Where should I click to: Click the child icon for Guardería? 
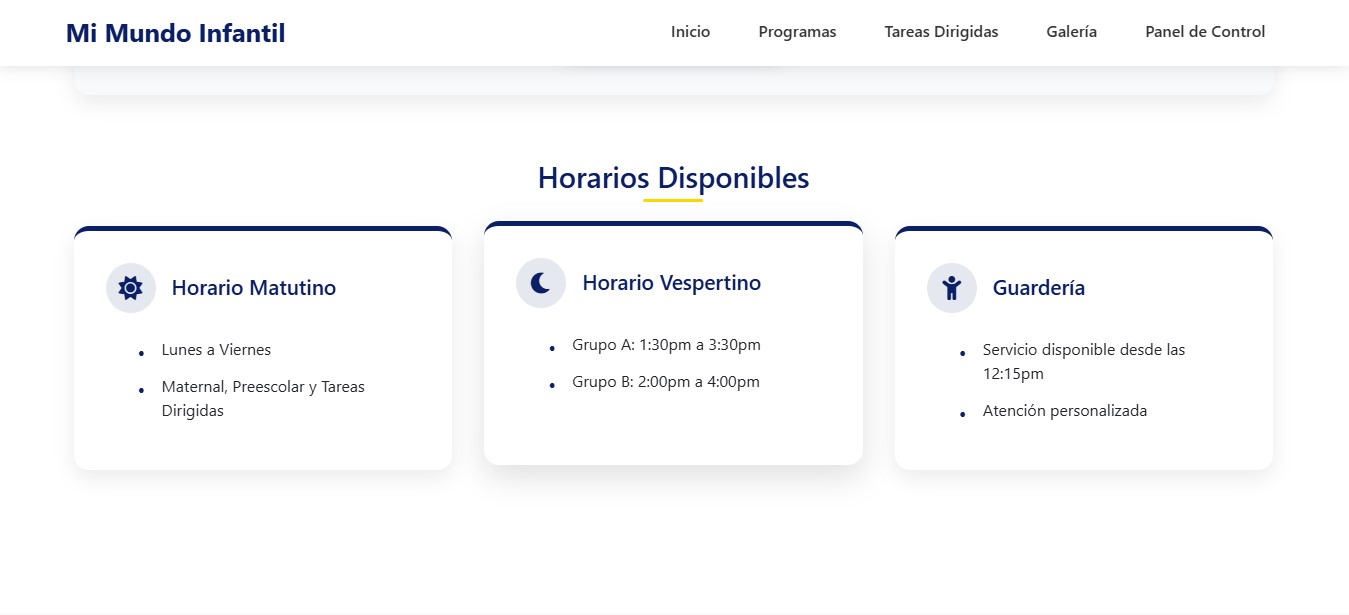(952, 288)
